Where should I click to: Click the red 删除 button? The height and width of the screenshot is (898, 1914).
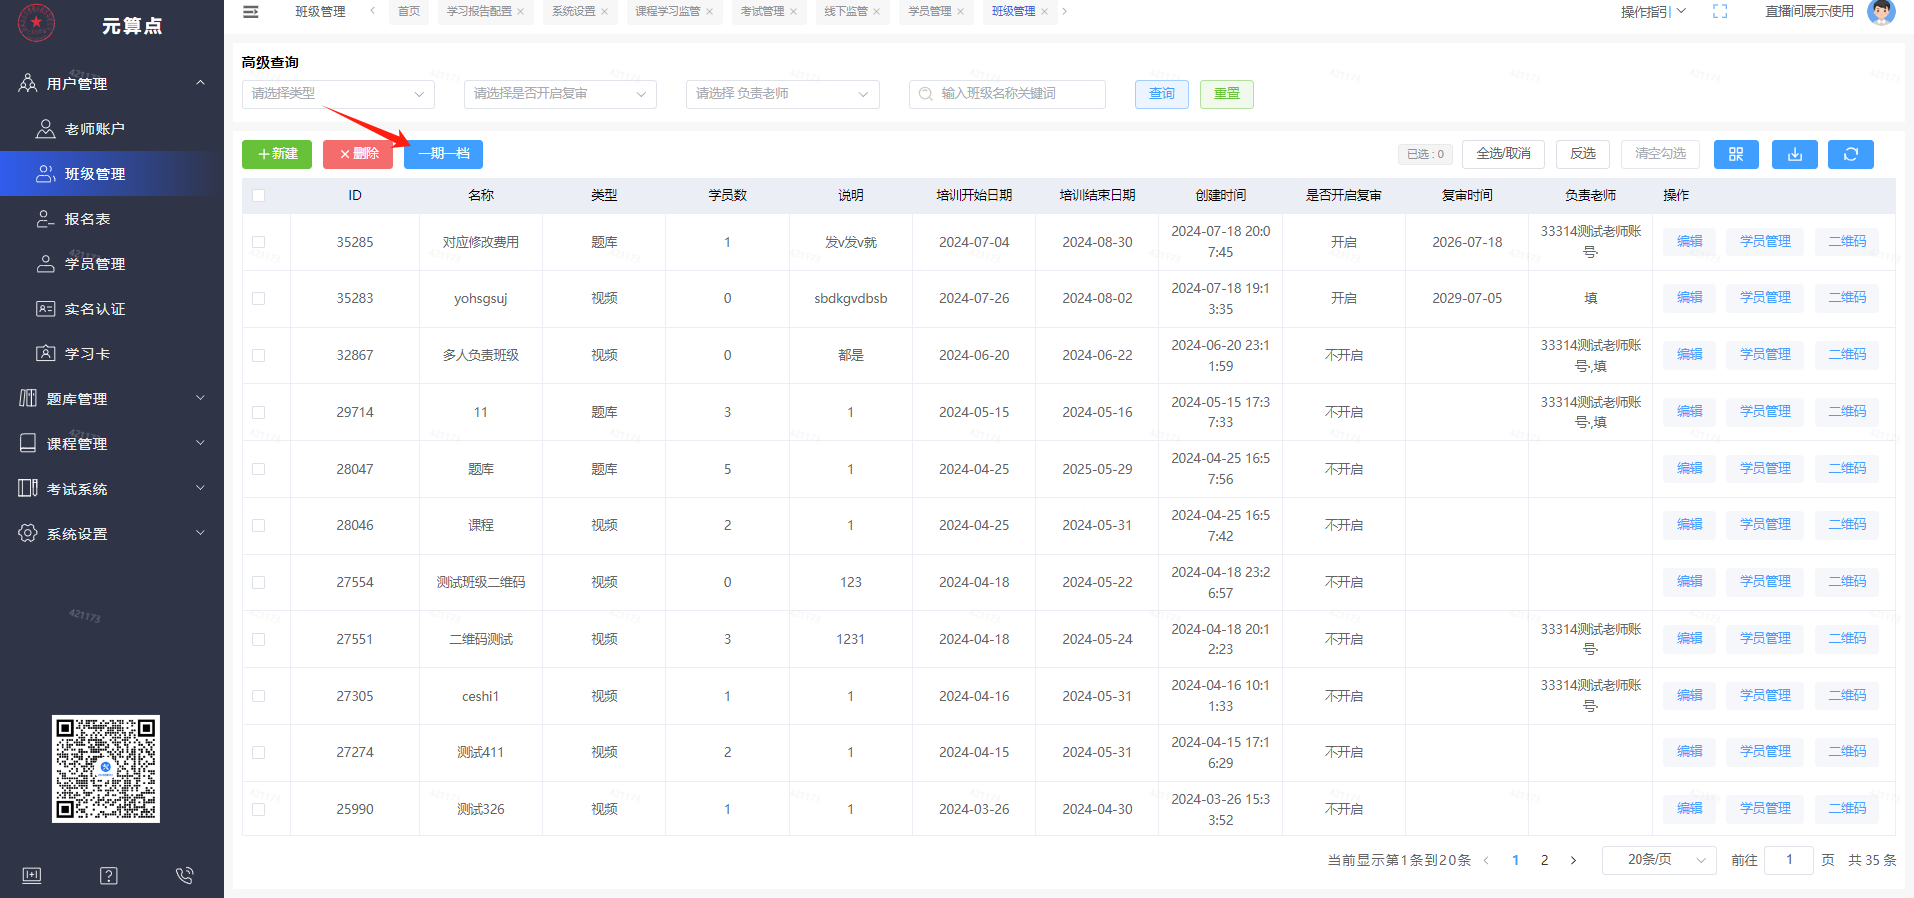coord(358,154)
